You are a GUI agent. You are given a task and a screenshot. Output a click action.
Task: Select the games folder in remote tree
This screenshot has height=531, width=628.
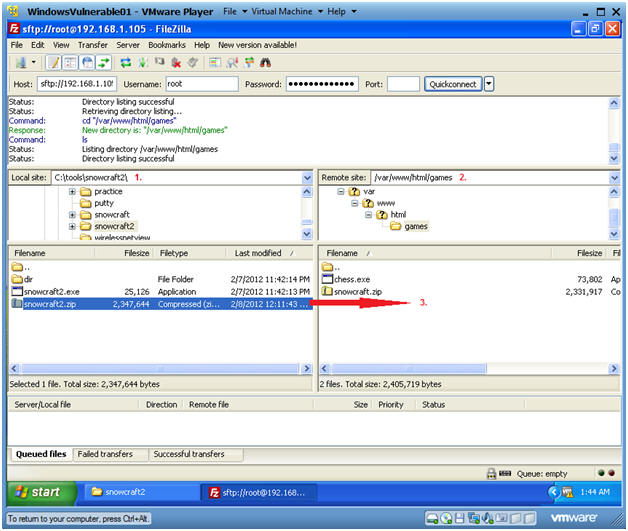coord(416,227)
